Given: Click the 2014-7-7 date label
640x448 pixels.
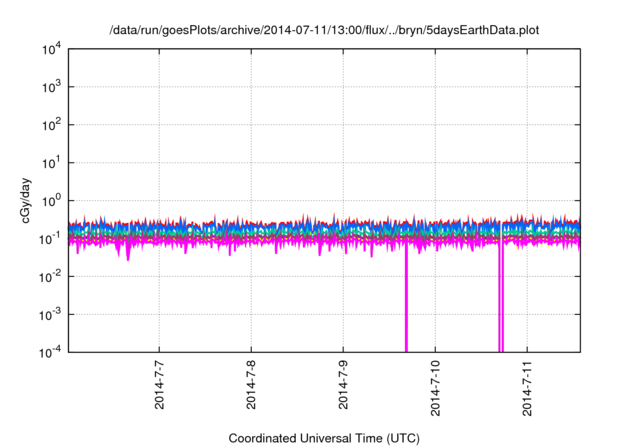Looking at the screenshot, I should click(159, 385).
